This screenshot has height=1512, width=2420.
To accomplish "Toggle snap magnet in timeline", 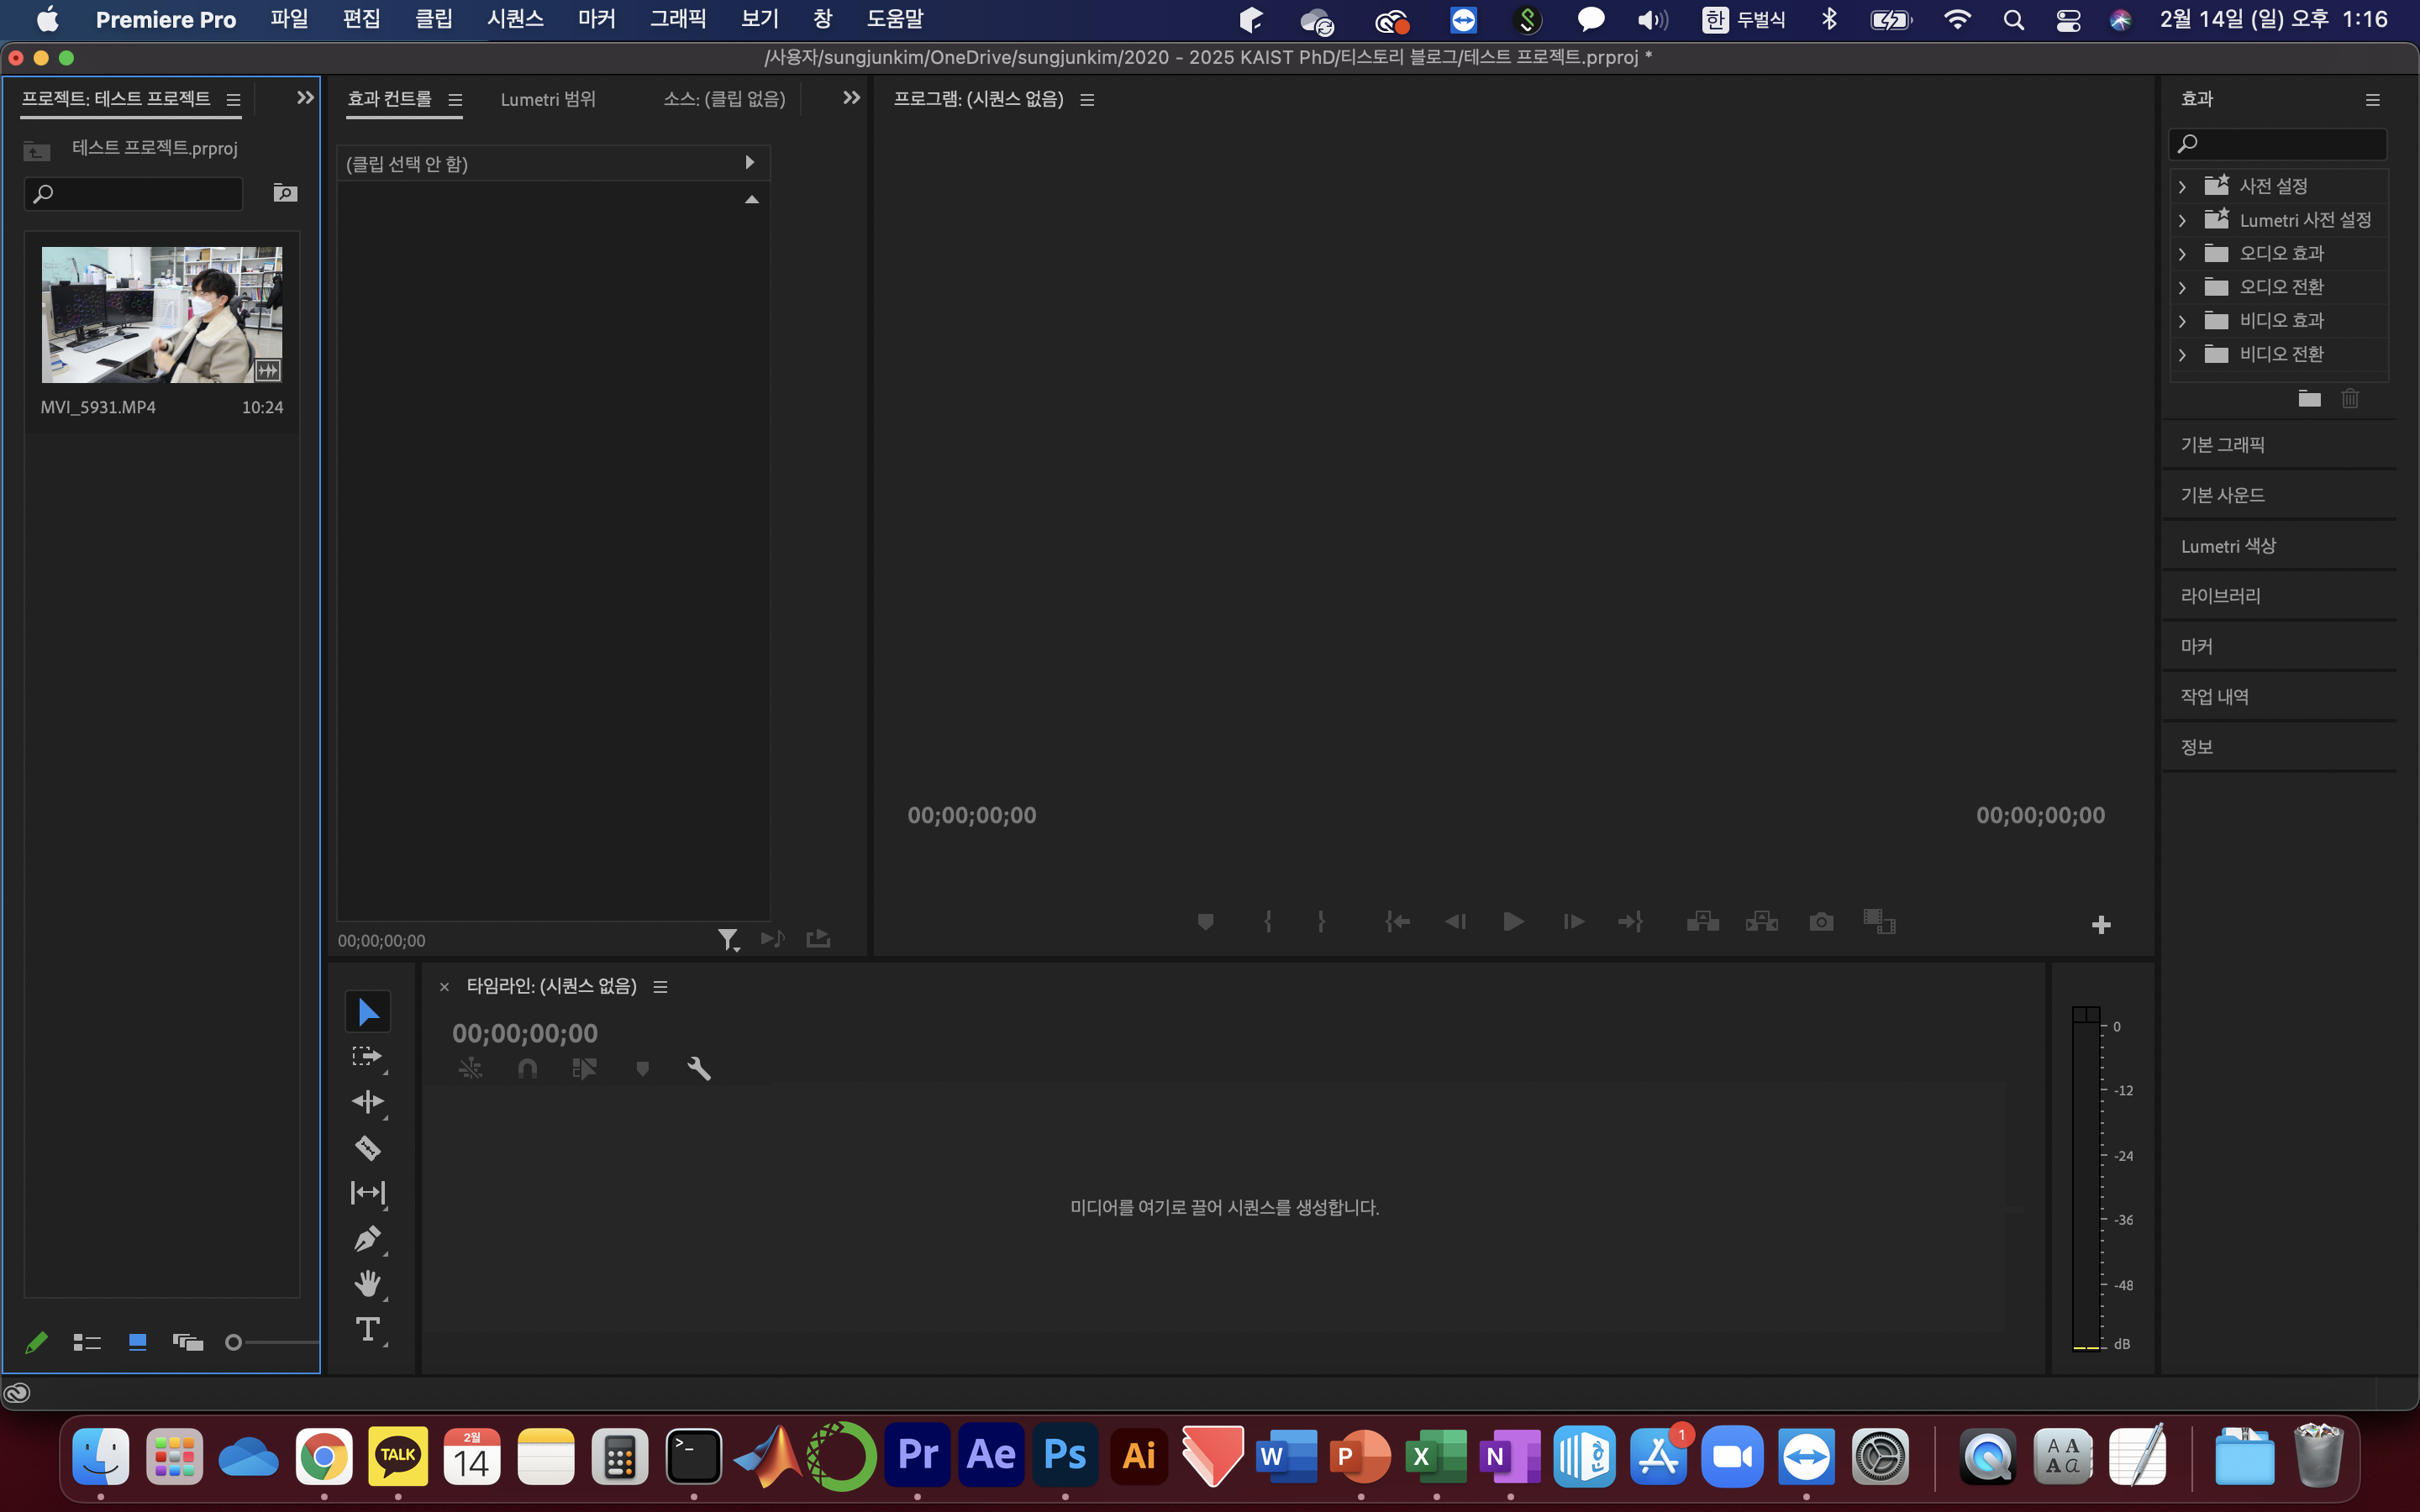I will pyautogui.click(x=527, y=1069).
